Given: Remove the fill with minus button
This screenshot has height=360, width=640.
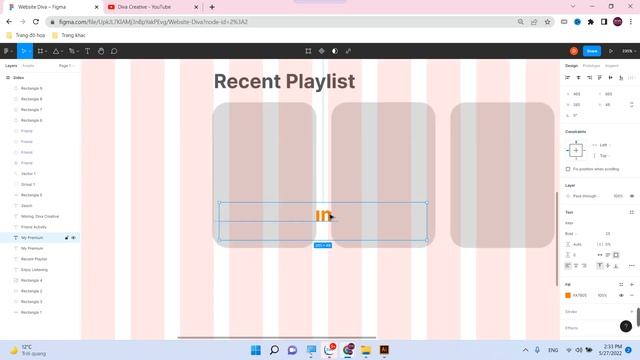Looking at the screenshot, I should pos(632,295).
